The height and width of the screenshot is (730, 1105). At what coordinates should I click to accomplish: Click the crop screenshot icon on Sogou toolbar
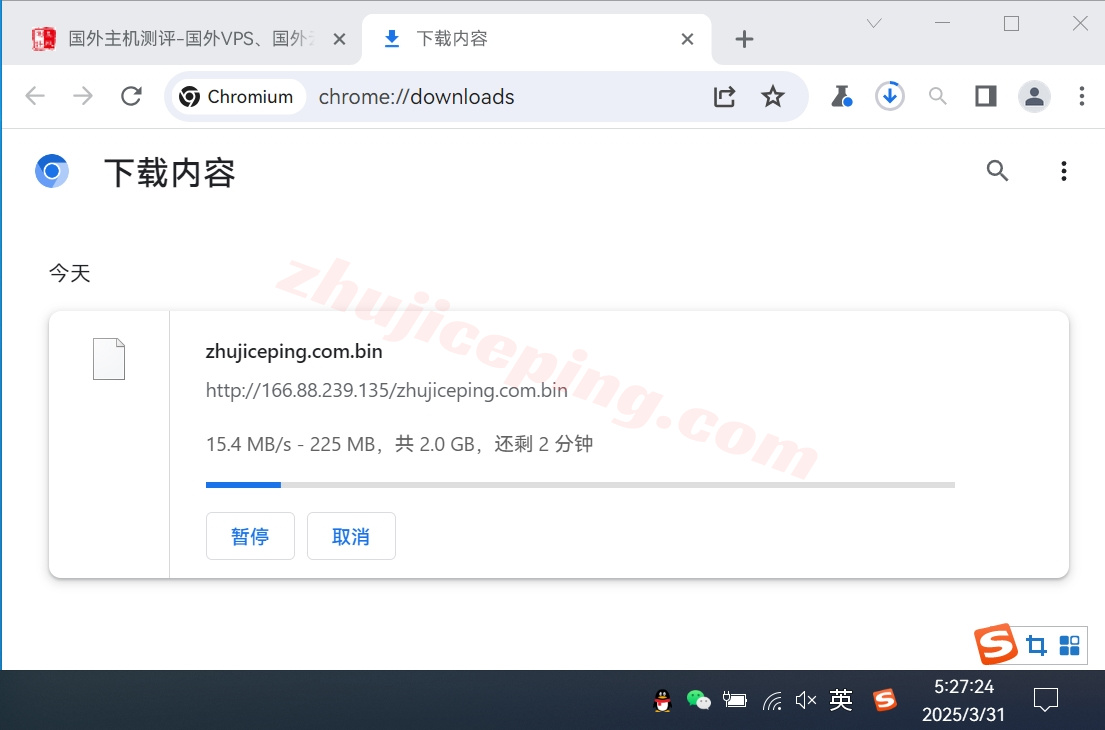[x=1036, y=645]
